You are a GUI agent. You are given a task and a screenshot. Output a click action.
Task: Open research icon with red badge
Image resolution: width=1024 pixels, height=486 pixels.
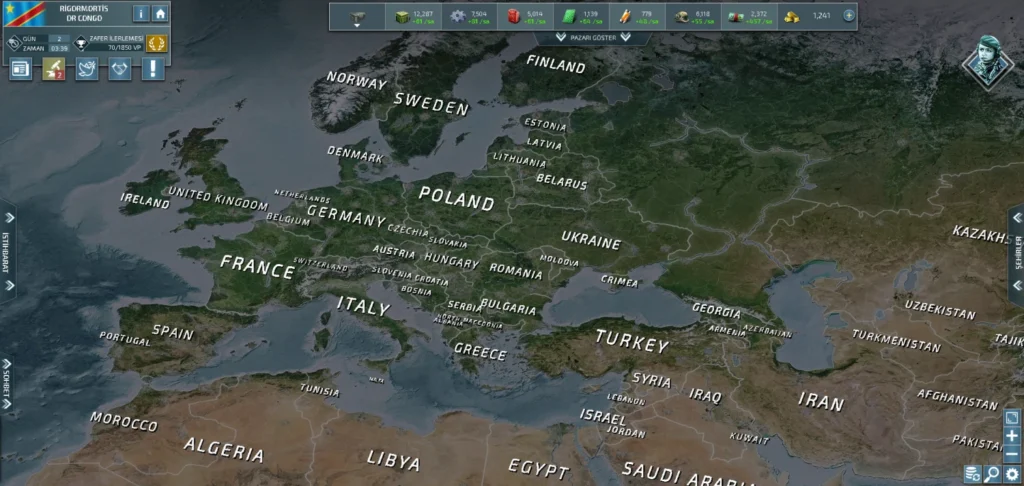point(54,69)
